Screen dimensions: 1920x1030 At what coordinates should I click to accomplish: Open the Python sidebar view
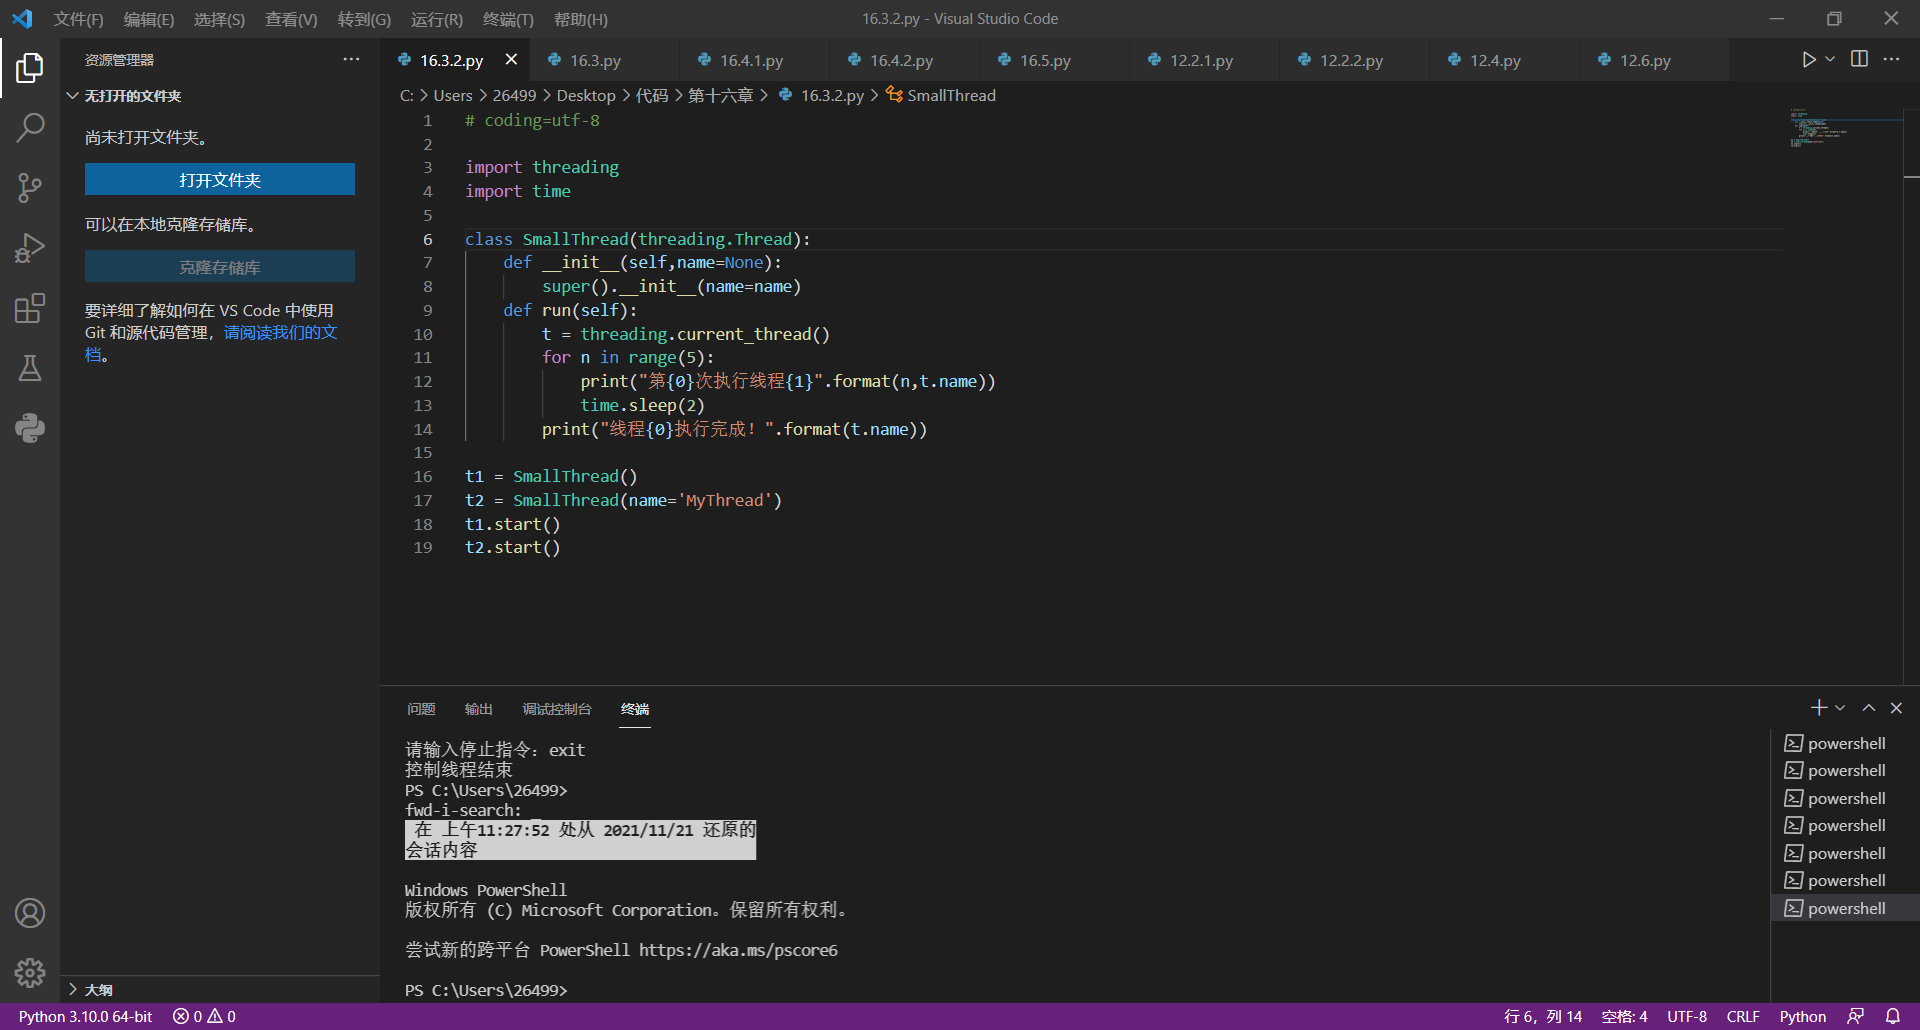(30, 428)
